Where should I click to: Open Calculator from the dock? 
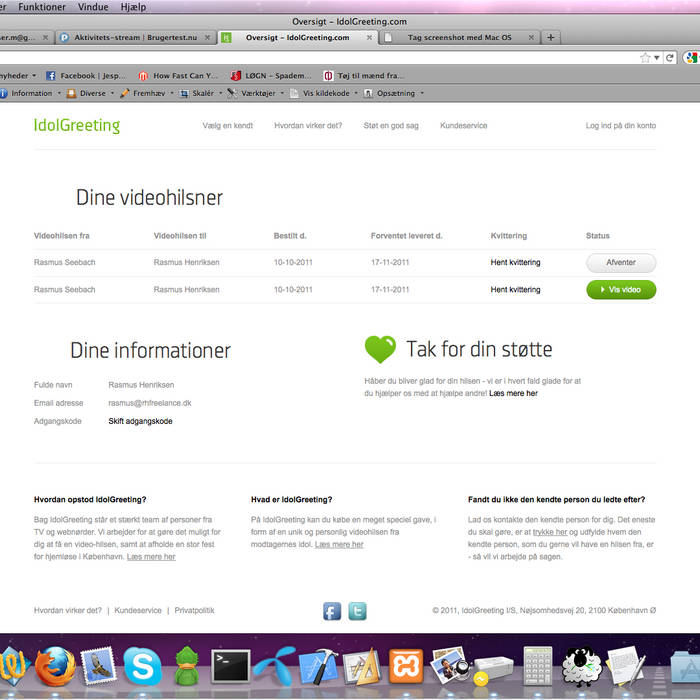pos(538,667)
